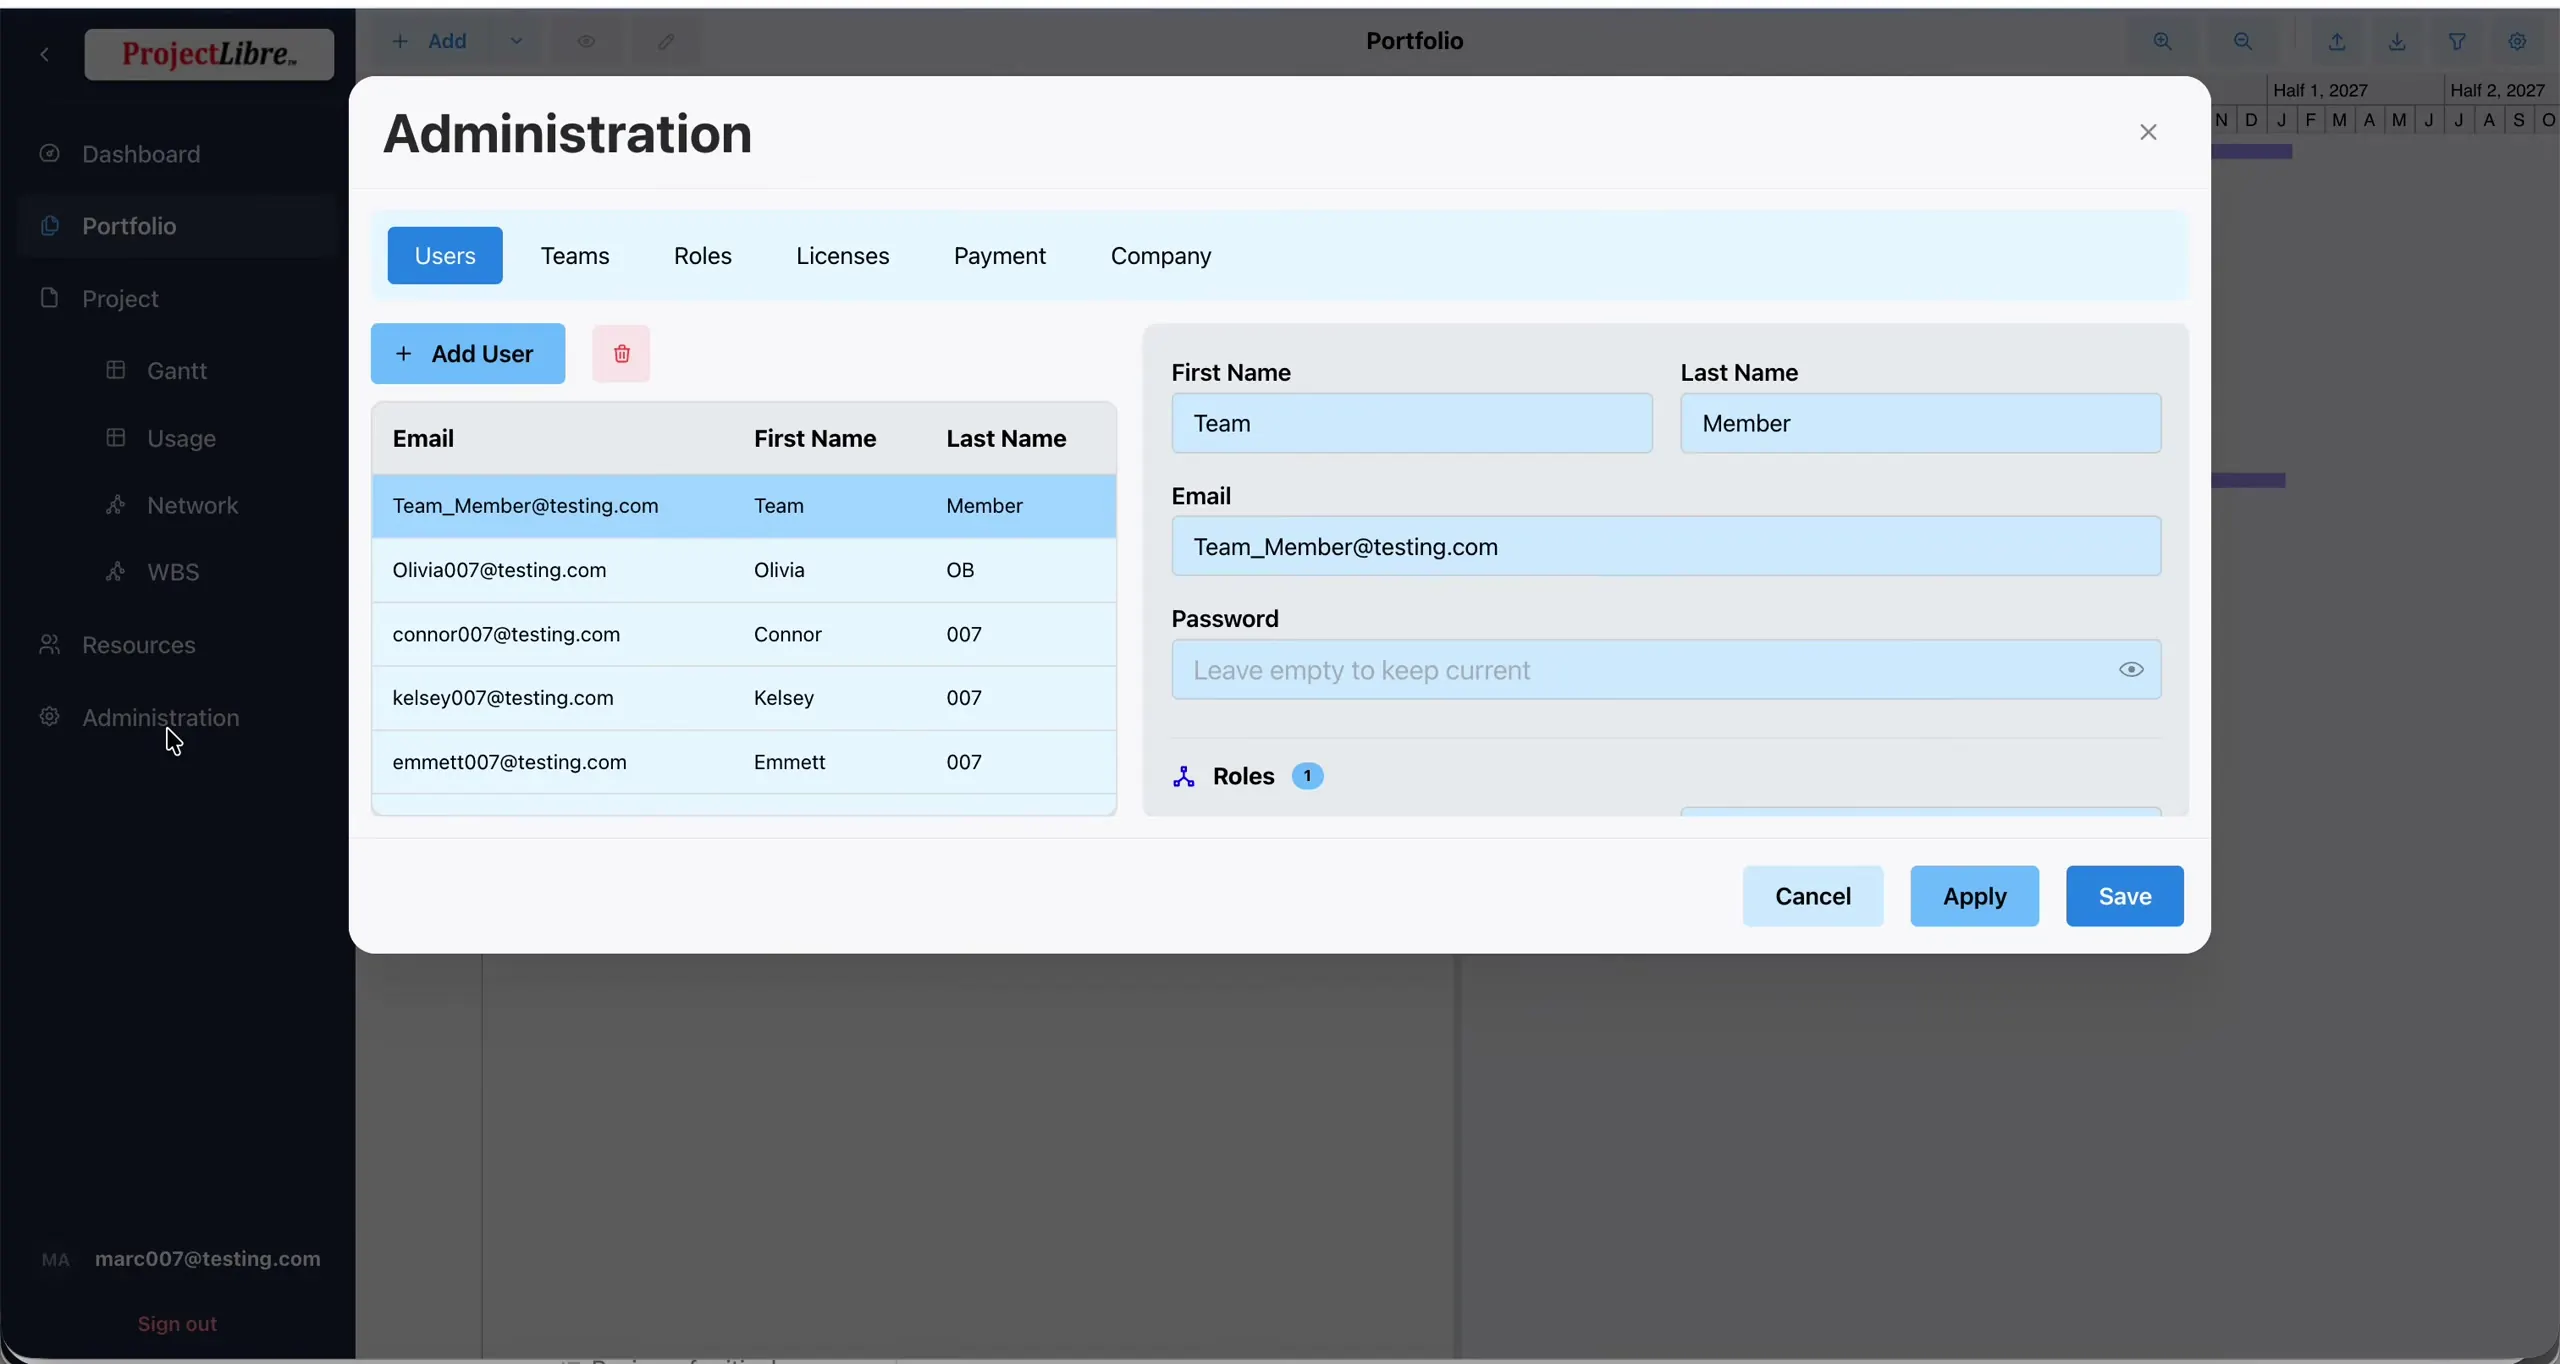Open filter funnel in Portfolio toolbar

[x=2457, y=41]
